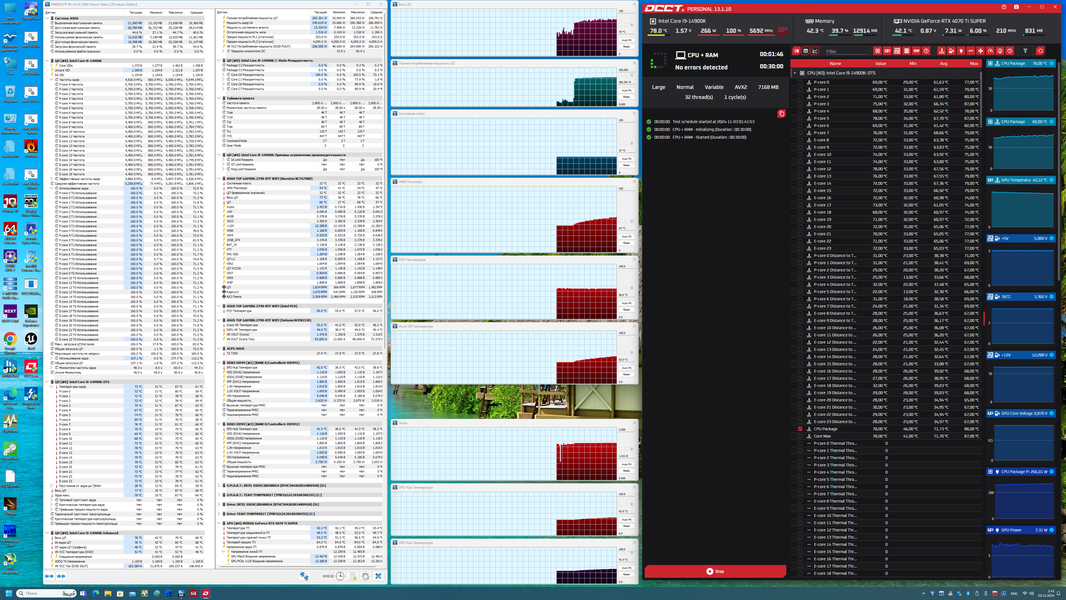This screenshot has height=600, width=1066.
Task: Uncheck the CPU Package sensor checkbox
Action: point(800,429)
